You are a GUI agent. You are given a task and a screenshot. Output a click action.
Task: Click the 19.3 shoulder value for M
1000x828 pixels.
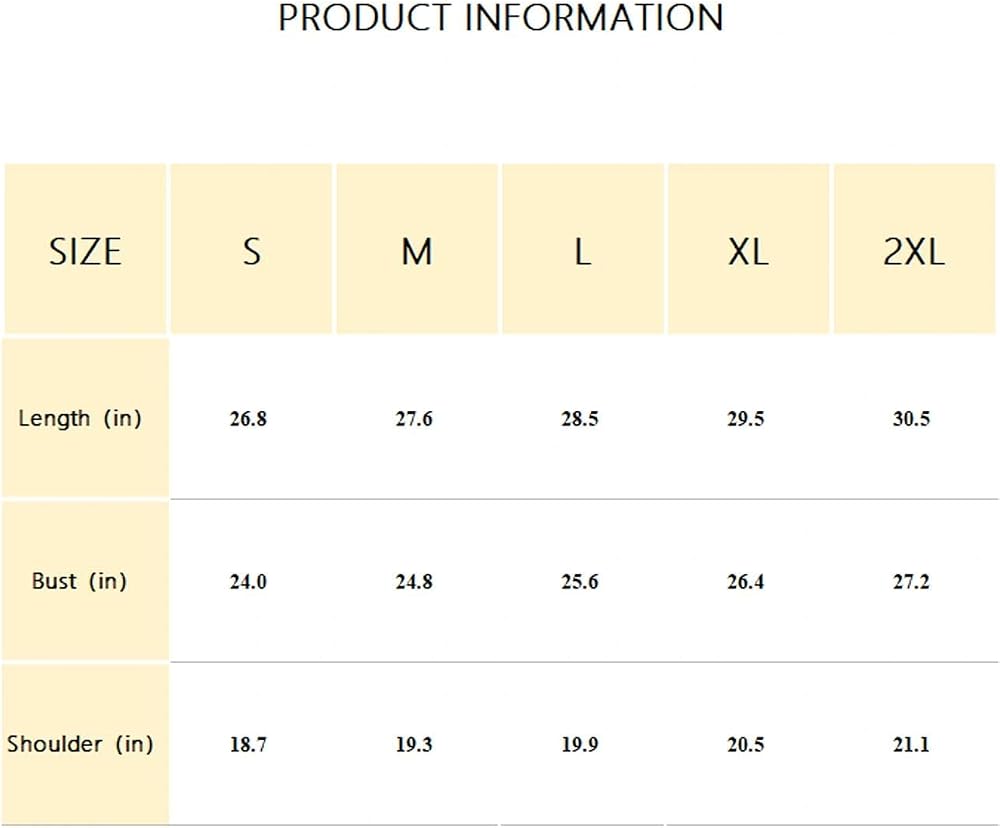[x=414, y=744]
